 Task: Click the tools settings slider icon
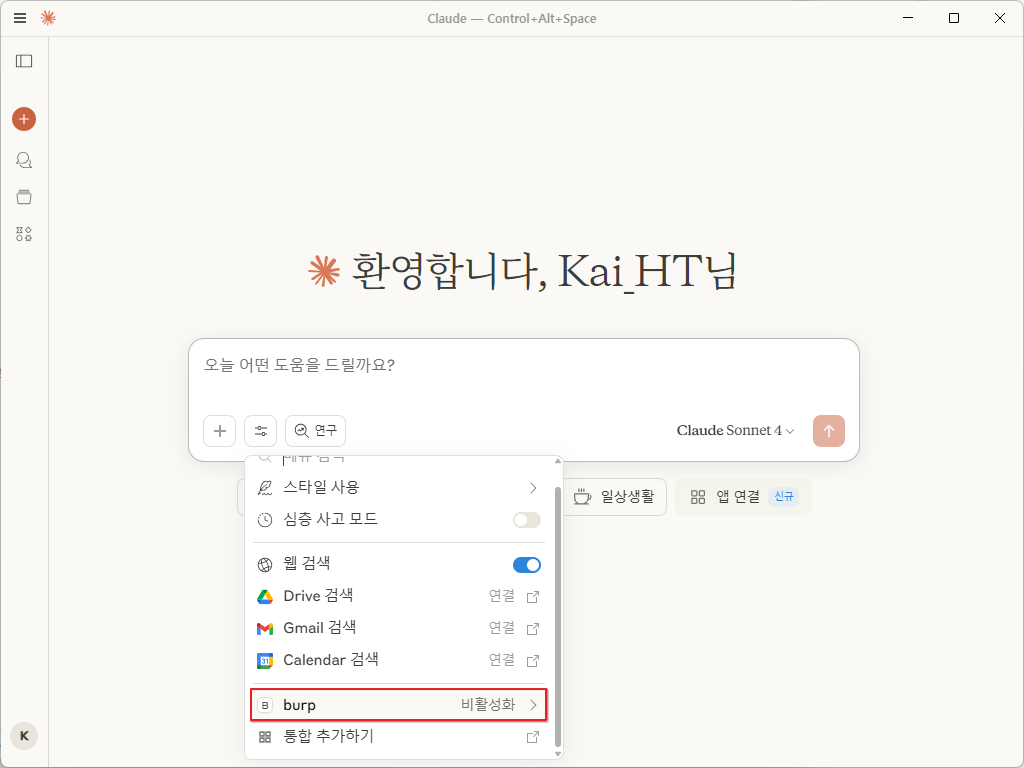[x=261, y=431]
